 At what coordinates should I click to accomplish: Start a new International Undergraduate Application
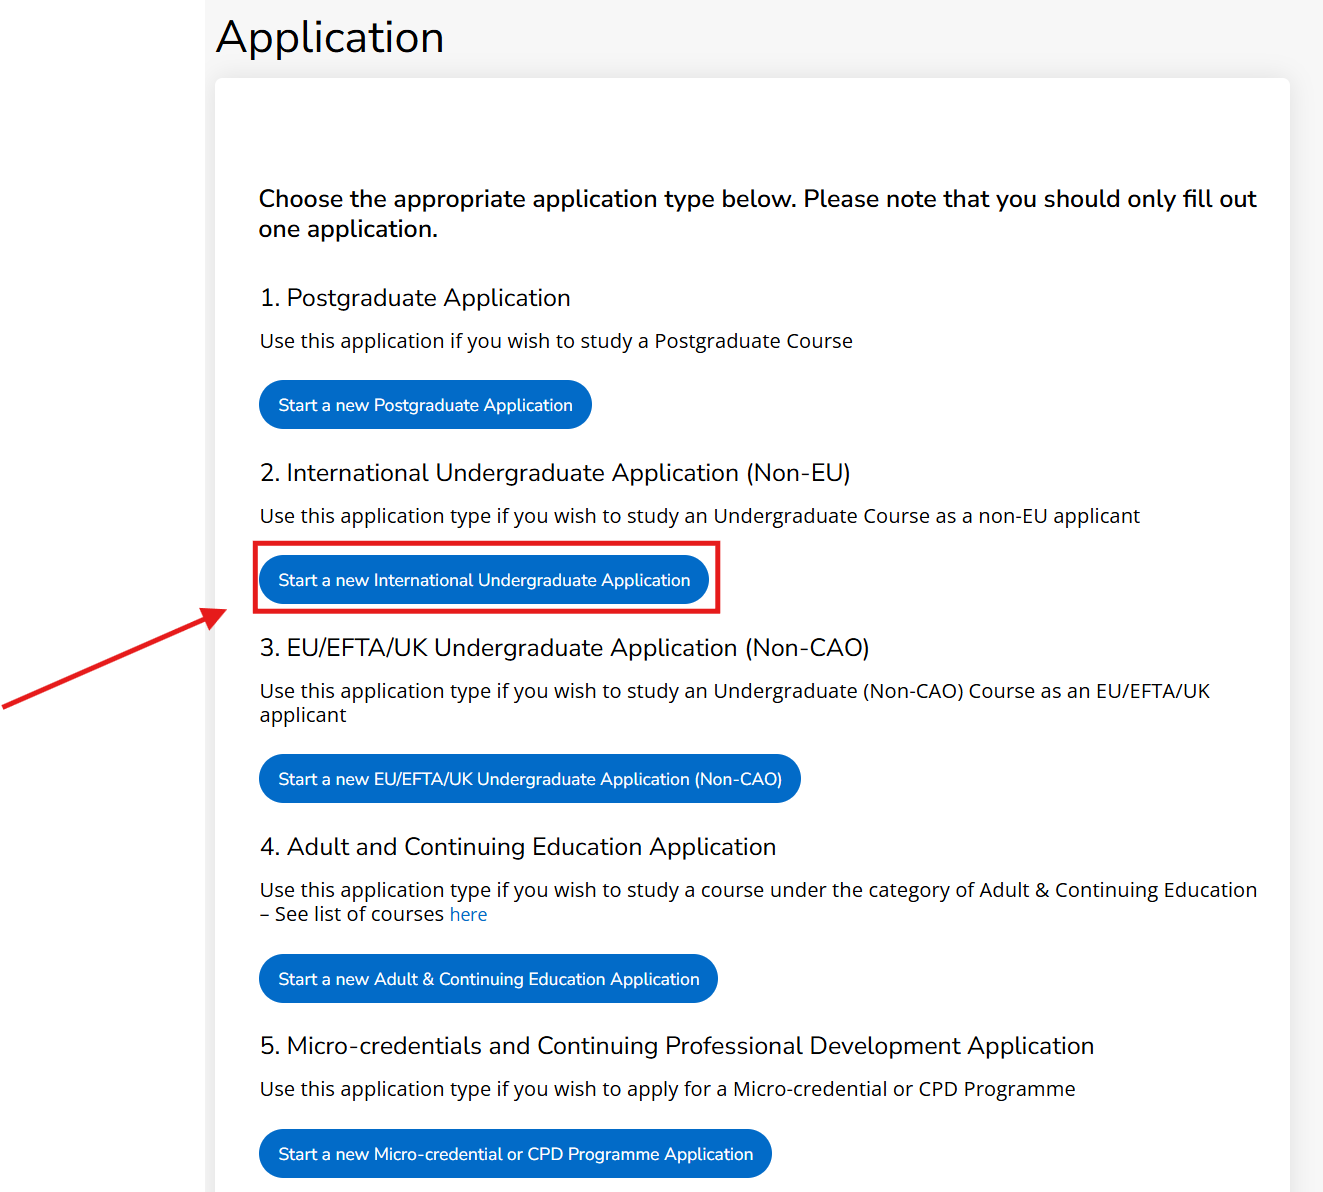tap(484, 580)
